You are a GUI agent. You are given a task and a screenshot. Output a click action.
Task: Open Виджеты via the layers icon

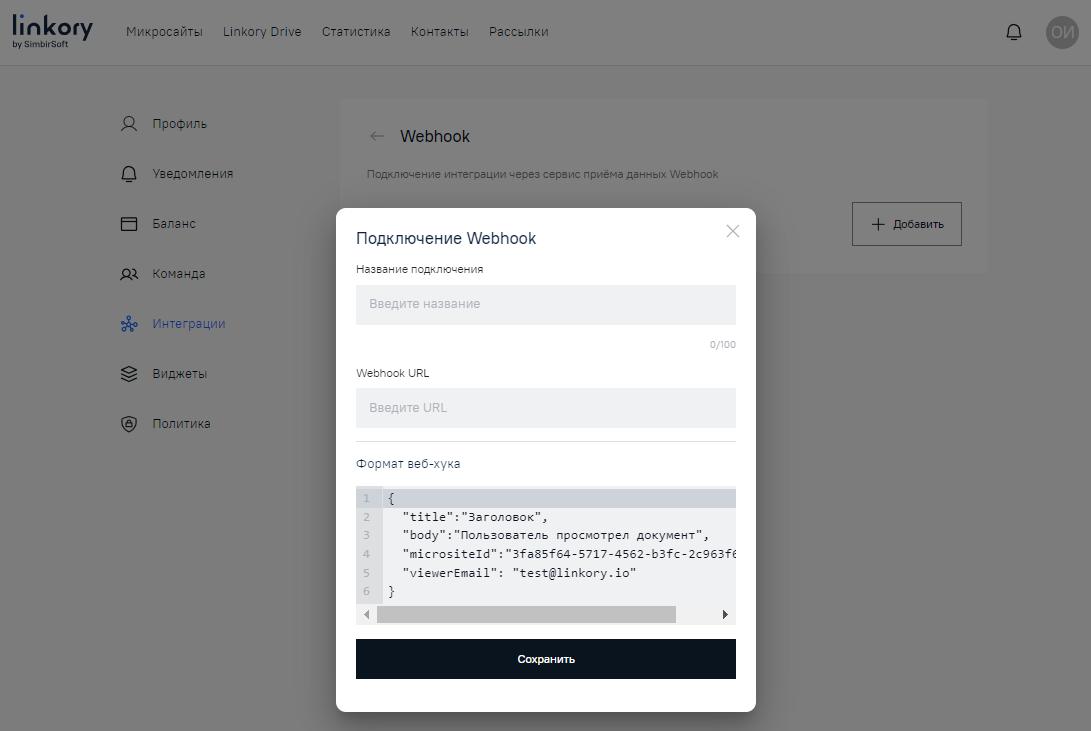[x=128, y=373]
